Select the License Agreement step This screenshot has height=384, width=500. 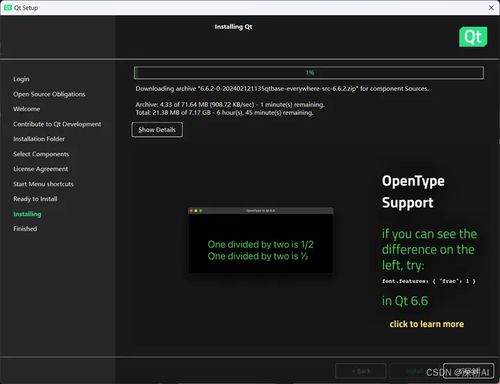coord(41,169)
